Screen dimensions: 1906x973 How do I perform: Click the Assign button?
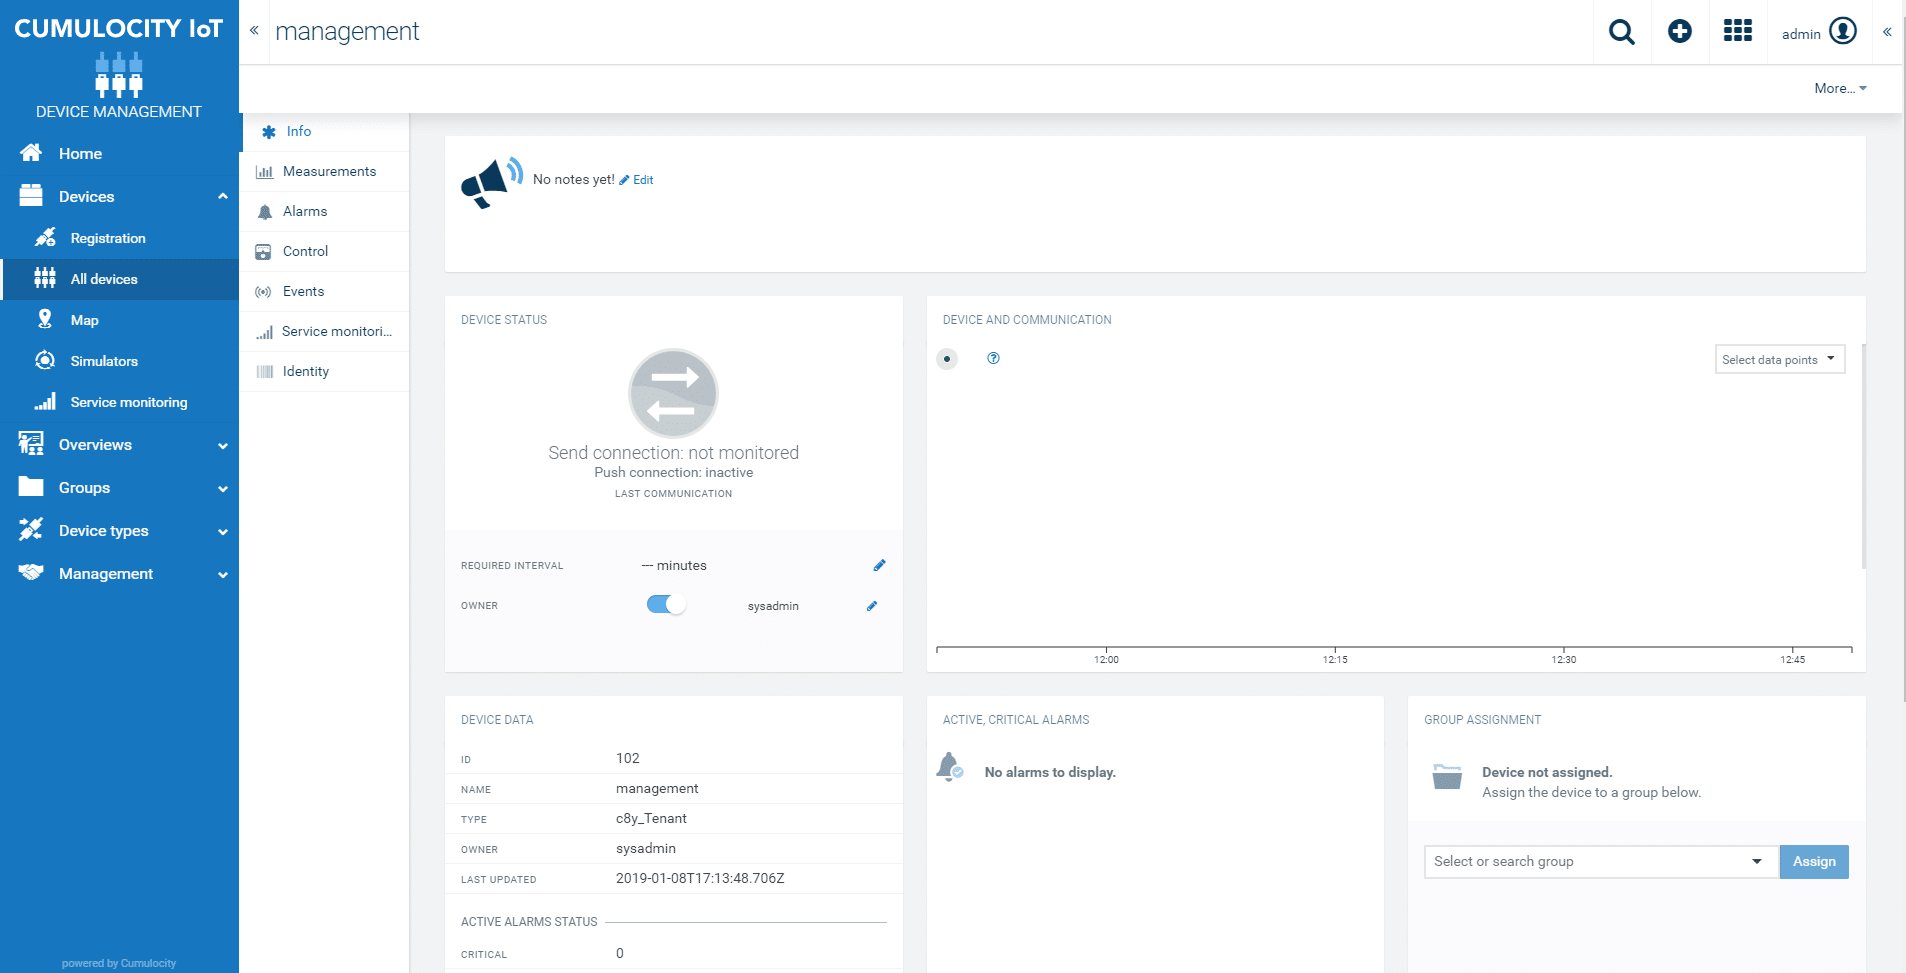(1813, 862)
